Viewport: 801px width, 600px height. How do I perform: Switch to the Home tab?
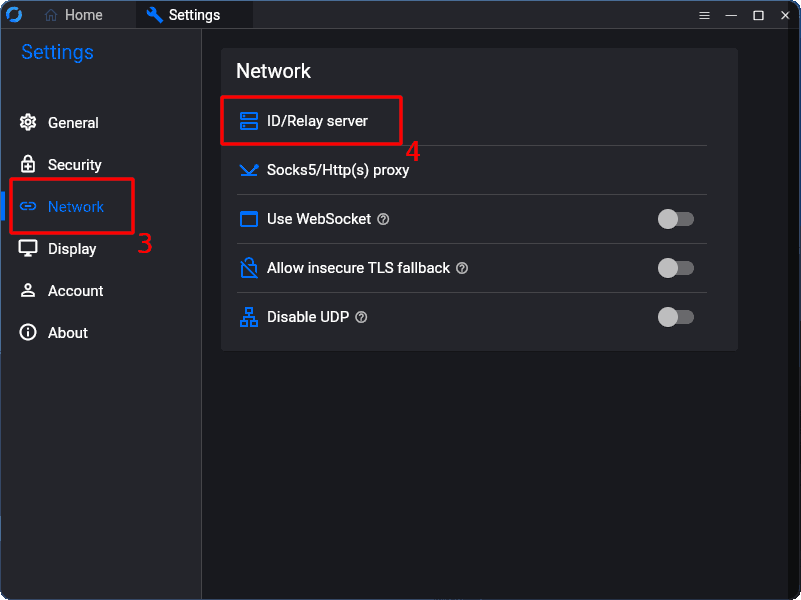74,15
